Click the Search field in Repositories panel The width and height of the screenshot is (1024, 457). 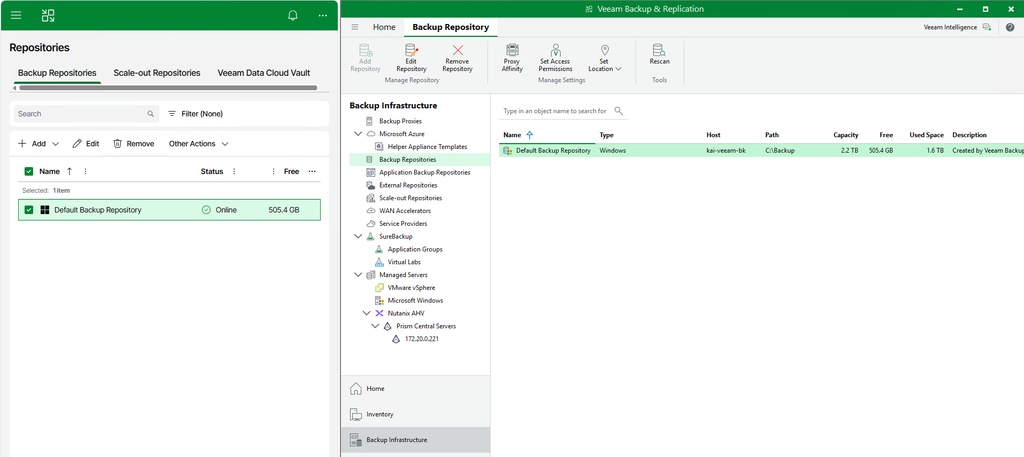point(86,114)
